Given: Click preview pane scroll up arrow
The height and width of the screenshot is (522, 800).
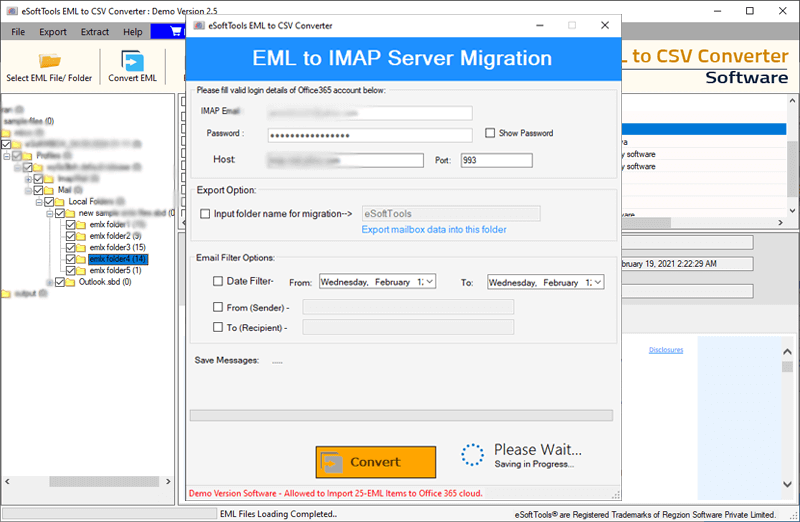Looking at the screenshot, I should point(787,352).
